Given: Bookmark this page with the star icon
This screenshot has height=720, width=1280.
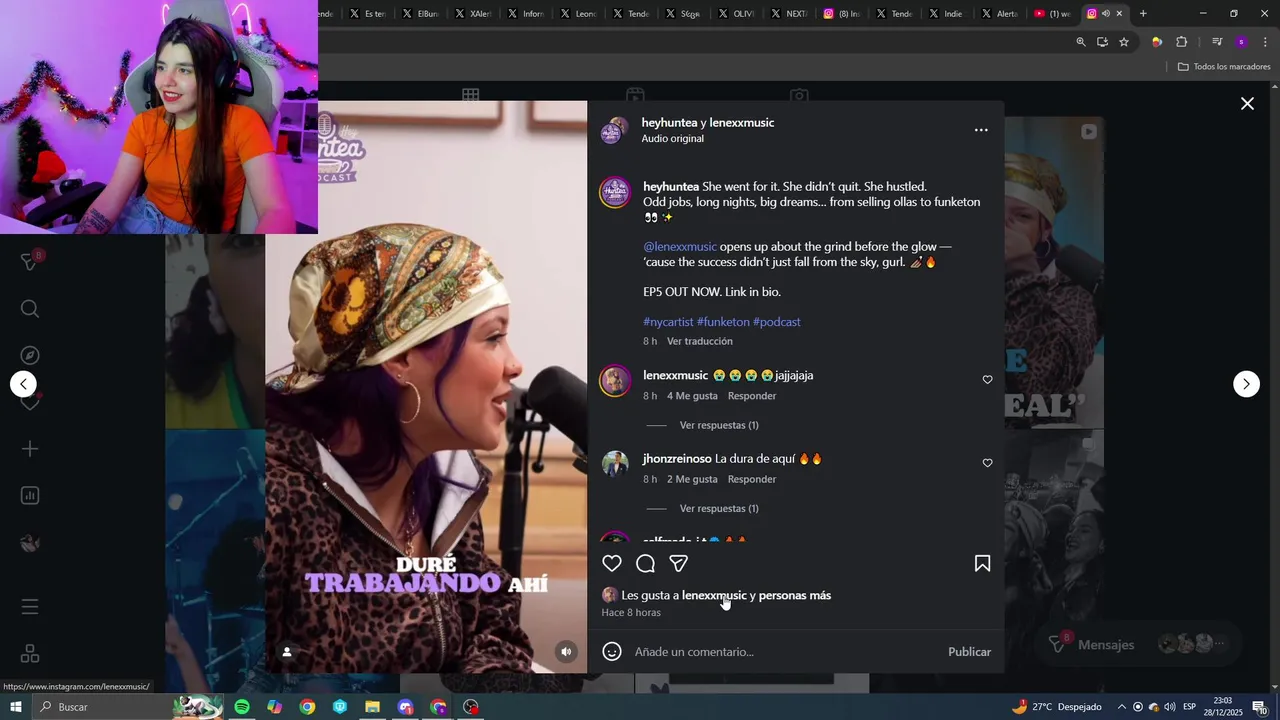Looking at the screenshot, I should (1124, 42).
